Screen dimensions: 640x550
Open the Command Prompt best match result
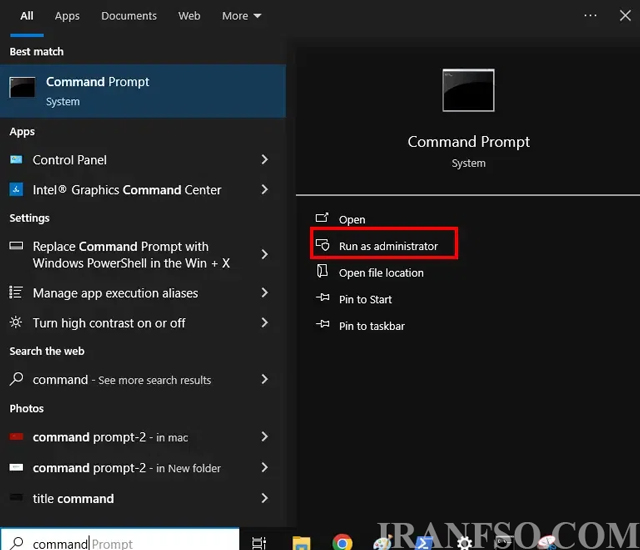click(143, 91)
